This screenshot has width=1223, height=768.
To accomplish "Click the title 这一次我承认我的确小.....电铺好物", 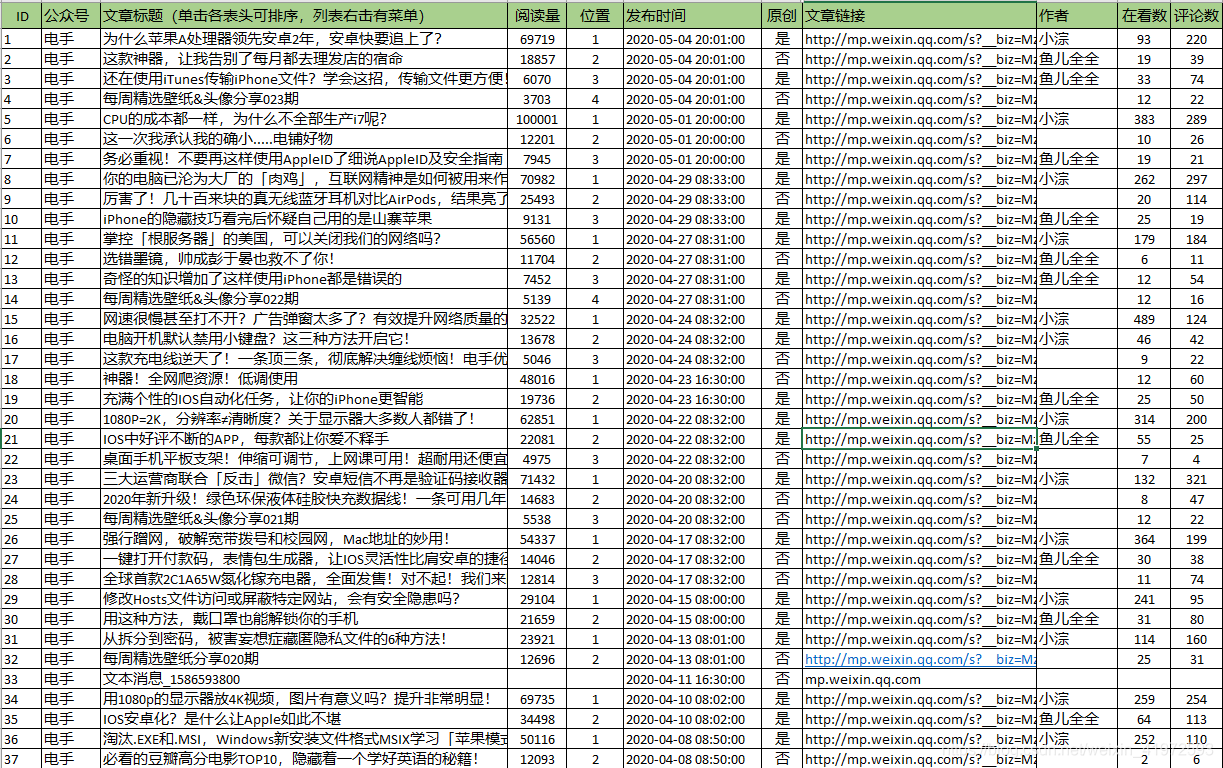I will point(218,139).
